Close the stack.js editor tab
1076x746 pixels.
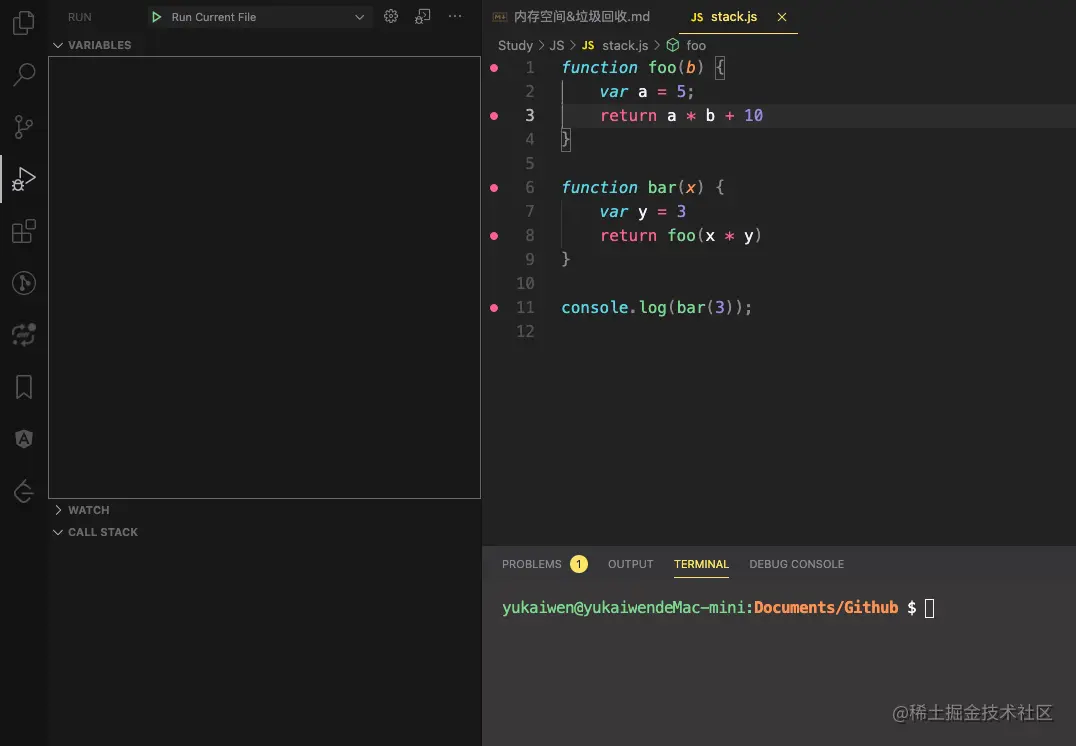782,17
